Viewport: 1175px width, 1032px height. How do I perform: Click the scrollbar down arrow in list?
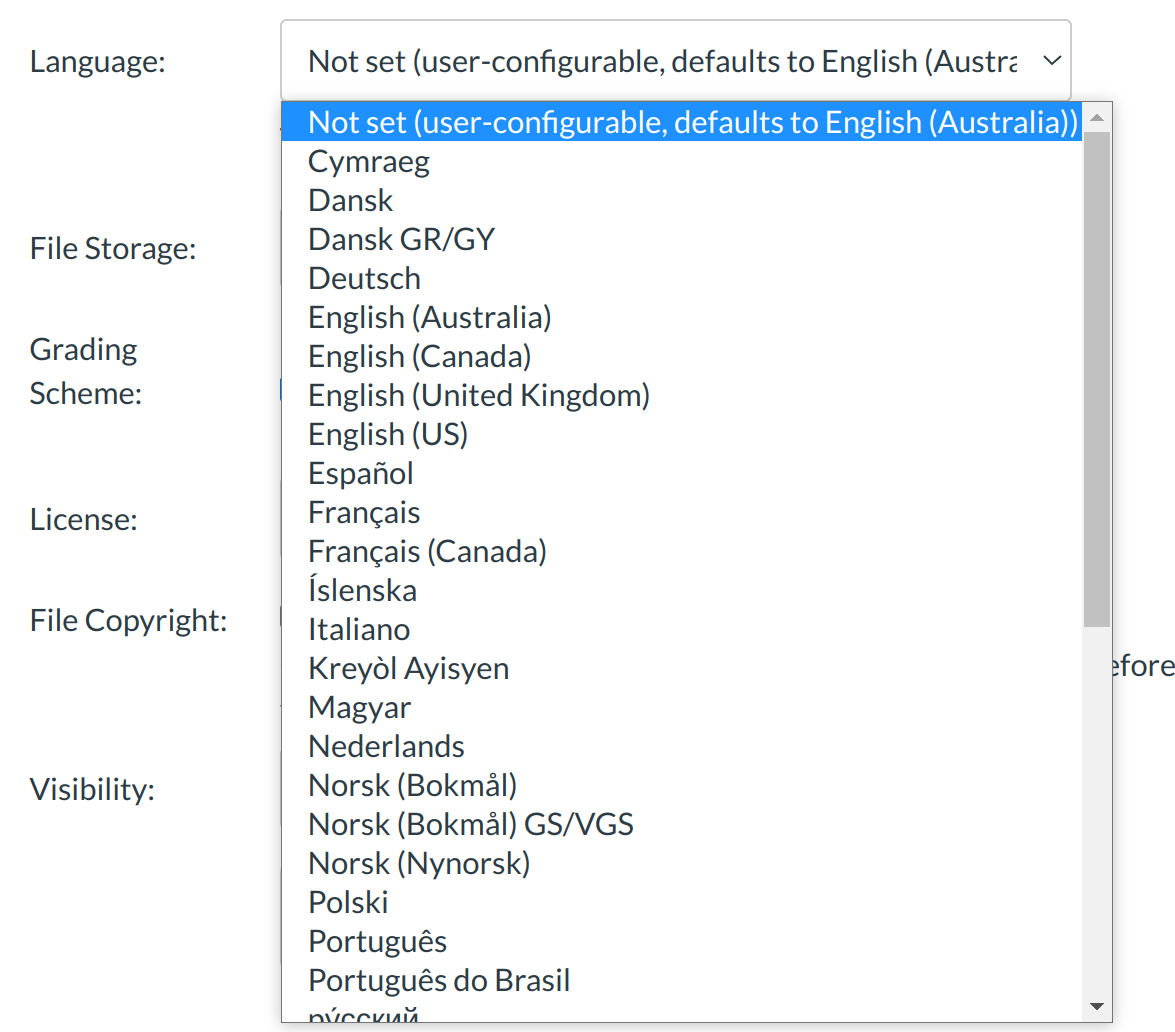click(1097, 1006)
